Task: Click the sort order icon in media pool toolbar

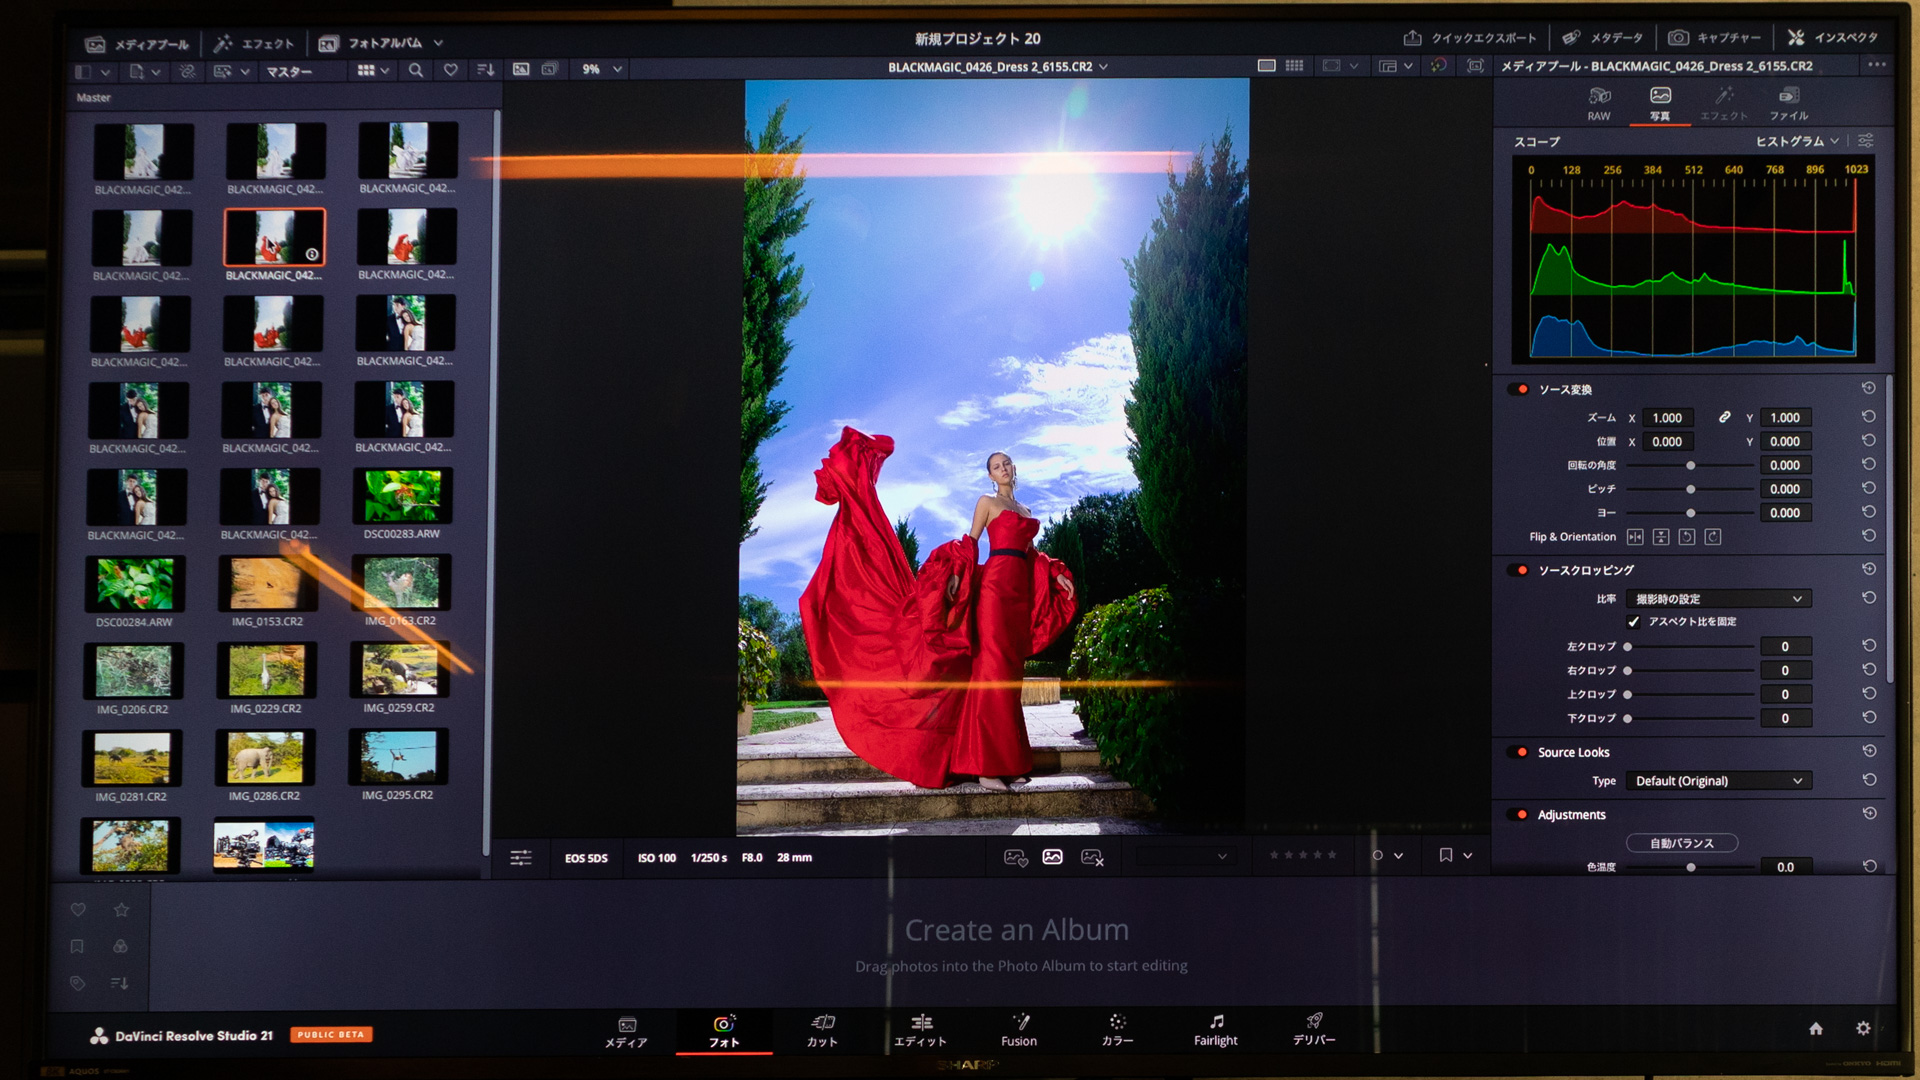Action: [485, 70]
